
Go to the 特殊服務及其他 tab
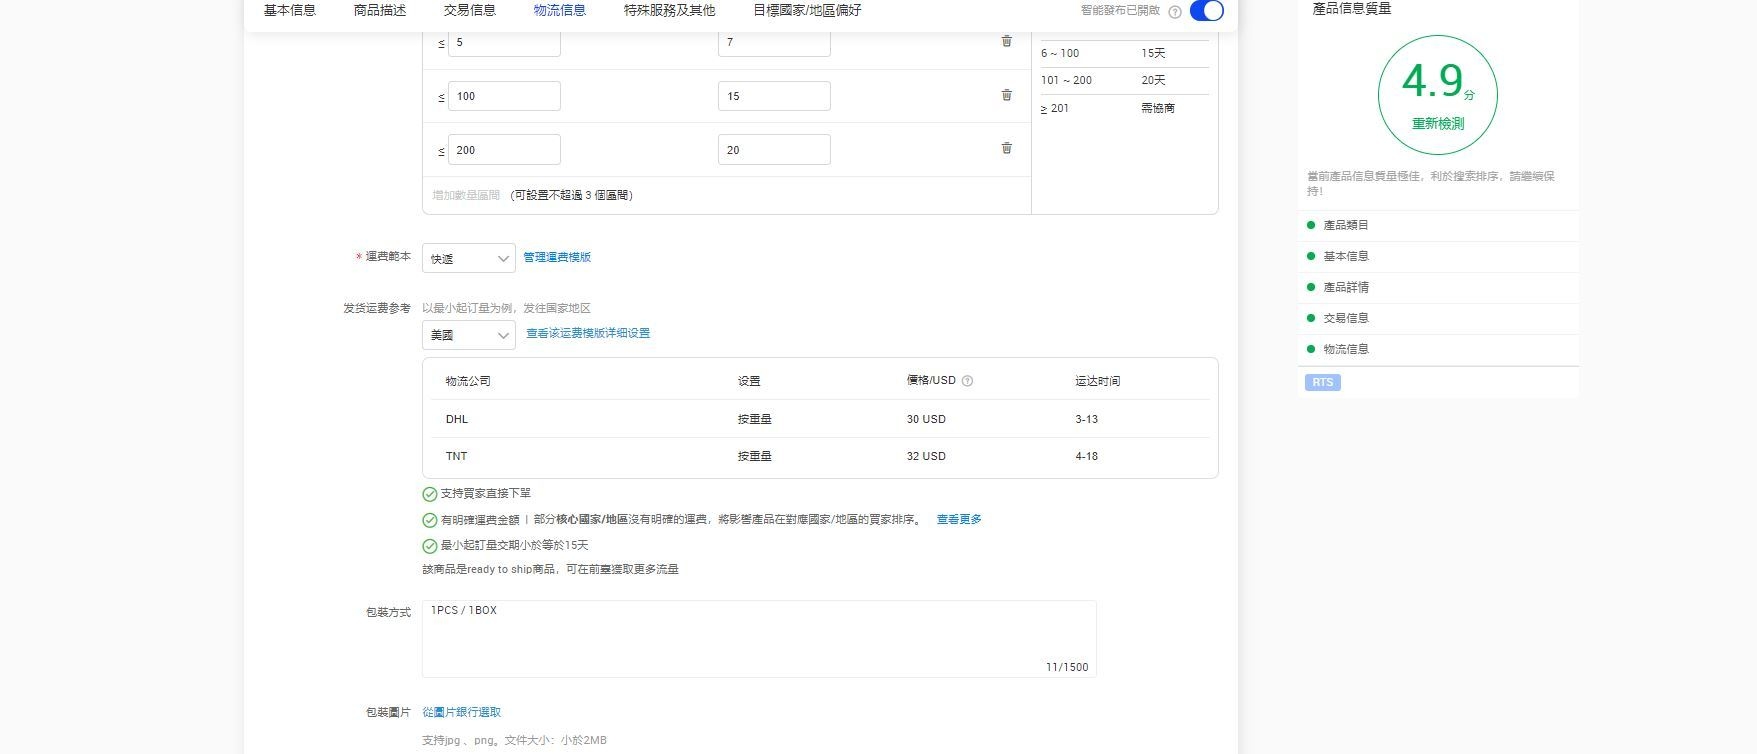tap(670, 10)
